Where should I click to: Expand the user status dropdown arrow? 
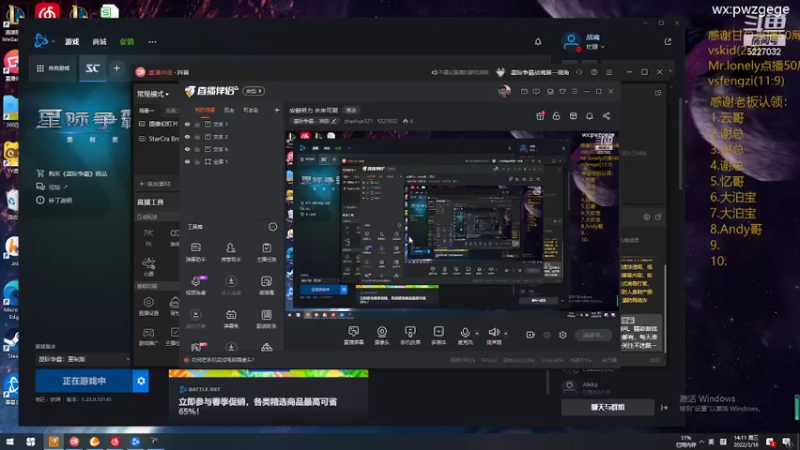(x=603, y=47)
